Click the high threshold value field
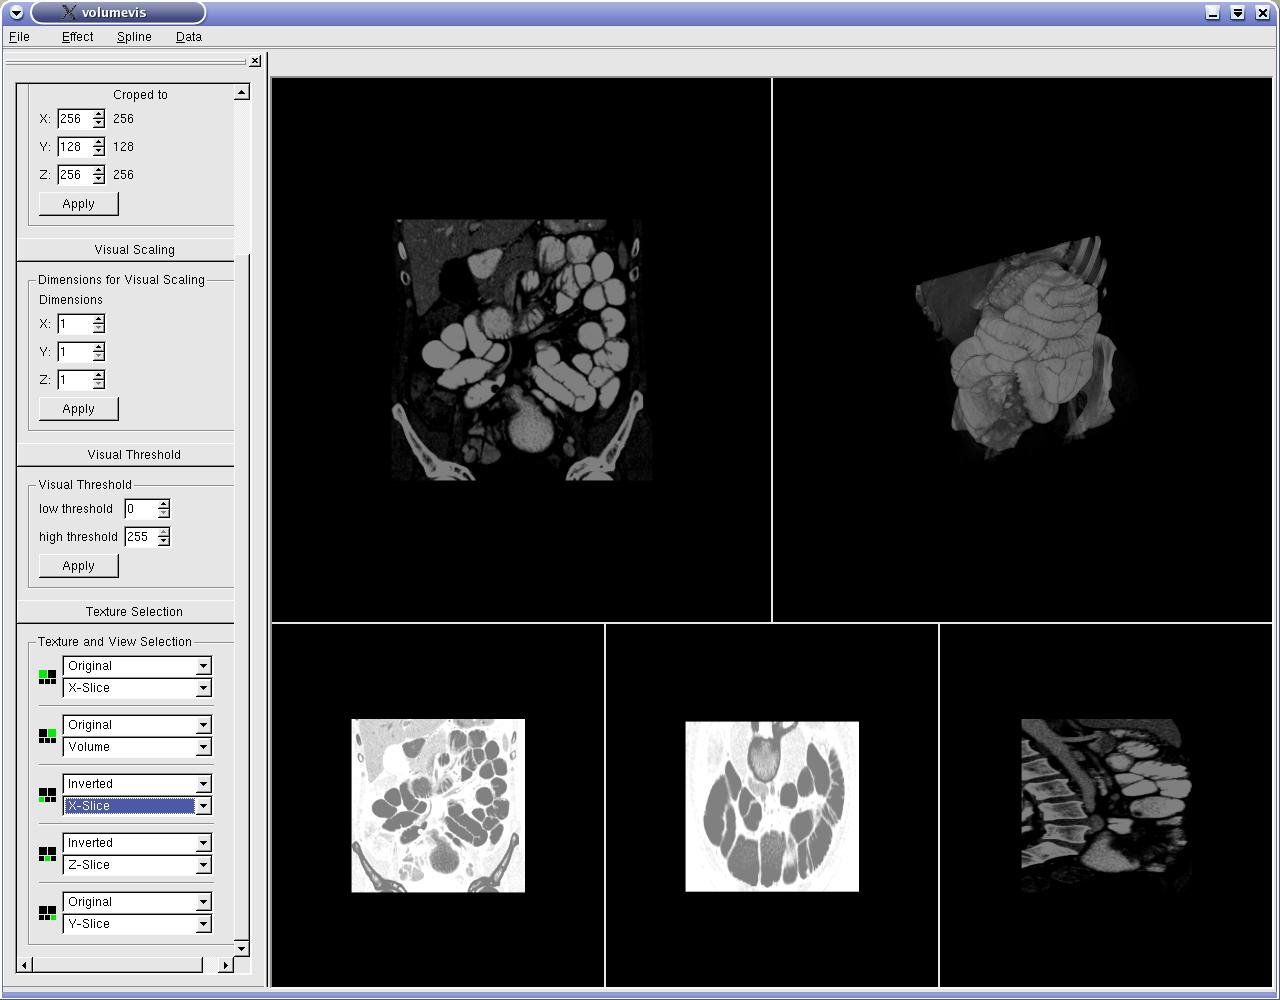 click(140, 537)
